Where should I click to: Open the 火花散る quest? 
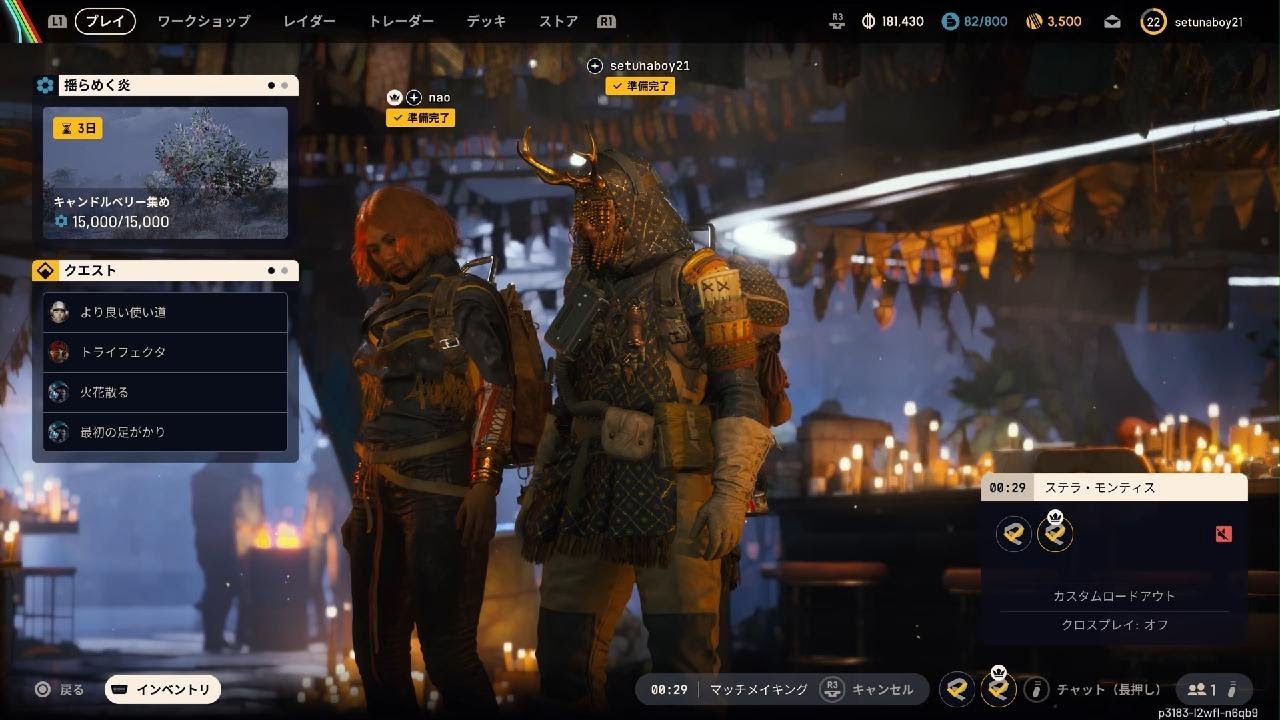[165, 392]
